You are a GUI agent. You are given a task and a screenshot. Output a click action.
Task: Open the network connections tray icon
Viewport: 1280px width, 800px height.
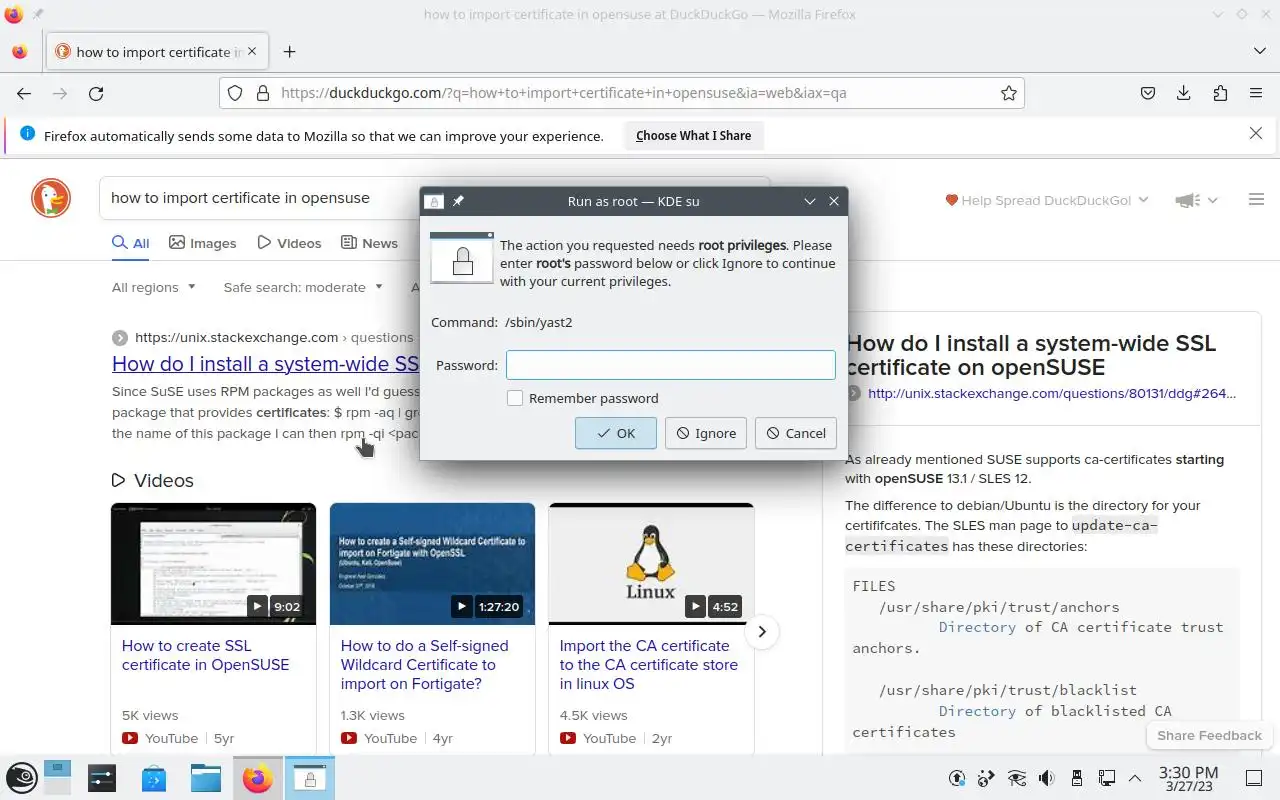point(1107,778)
